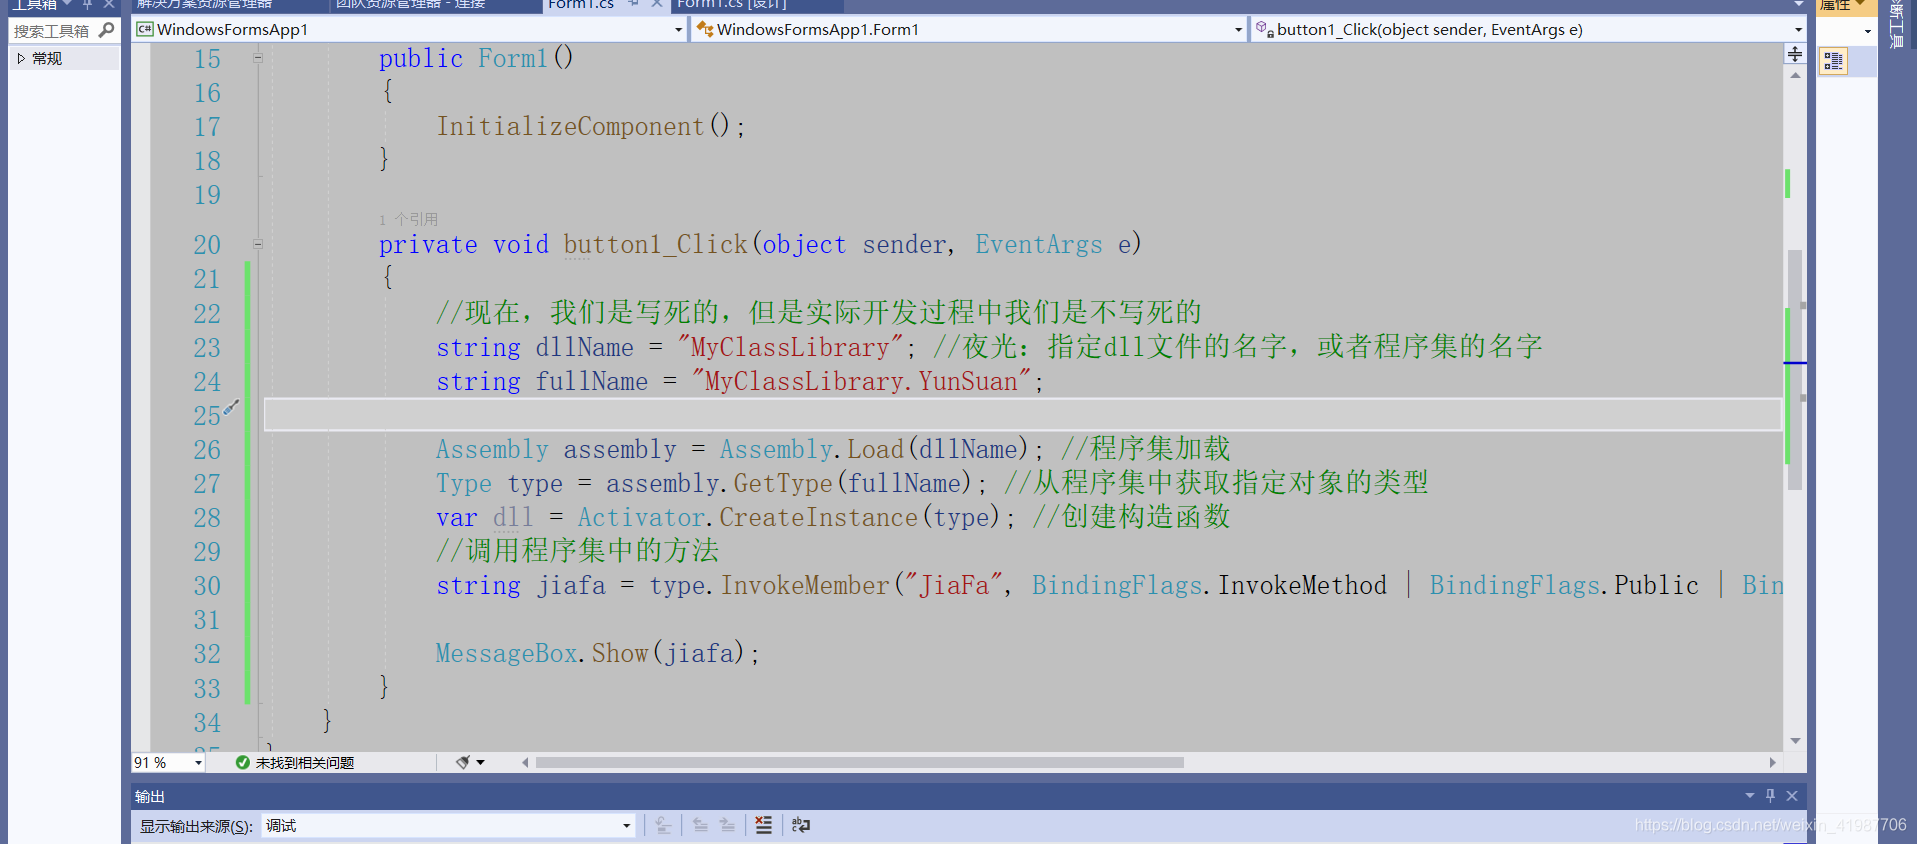Open the 91 % zoom dropdown
Screen dimensions: 1917x844
[198, 763]
